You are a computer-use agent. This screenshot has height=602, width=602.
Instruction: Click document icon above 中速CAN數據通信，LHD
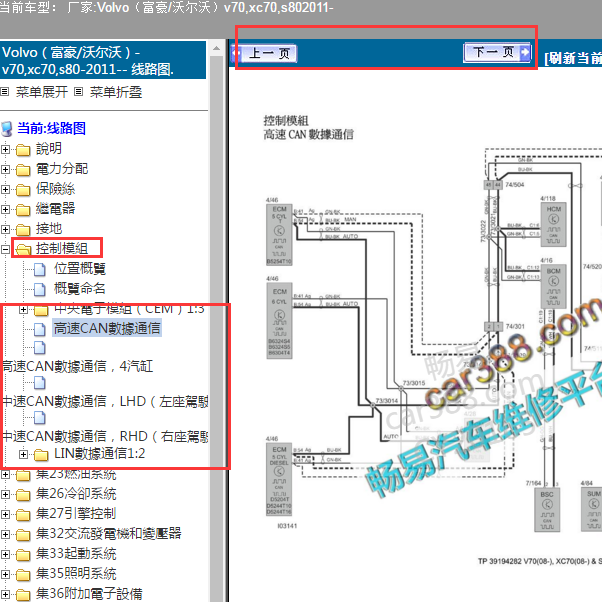(x=40, y=382)
